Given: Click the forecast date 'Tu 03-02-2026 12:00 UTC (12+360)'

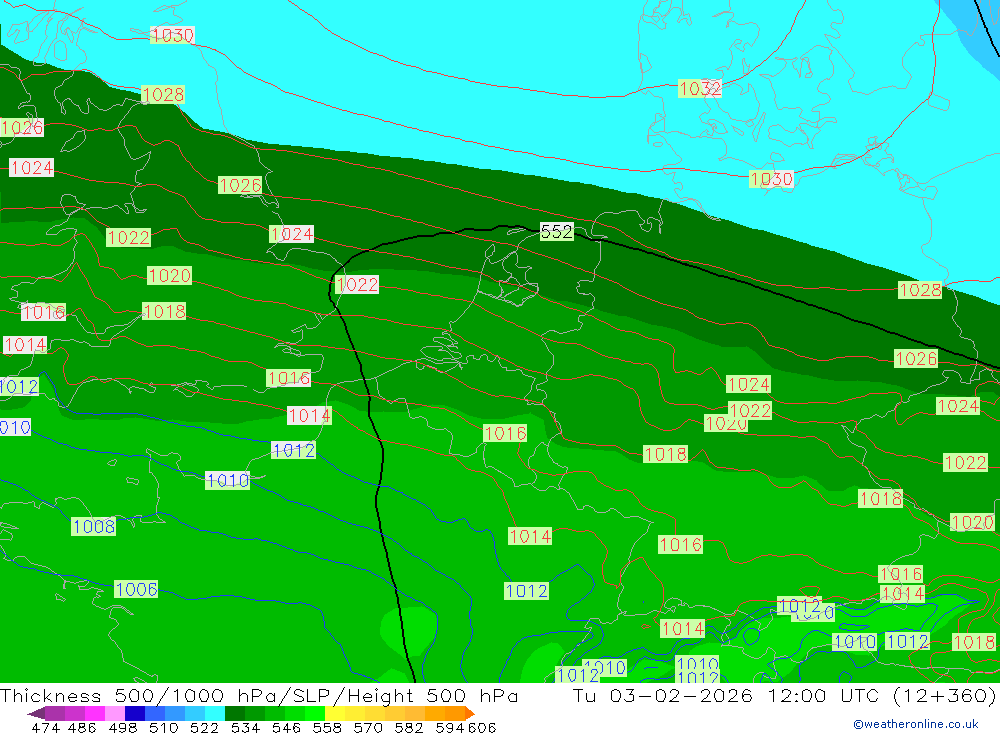Looking at the screenshot, I should point(784,695).
